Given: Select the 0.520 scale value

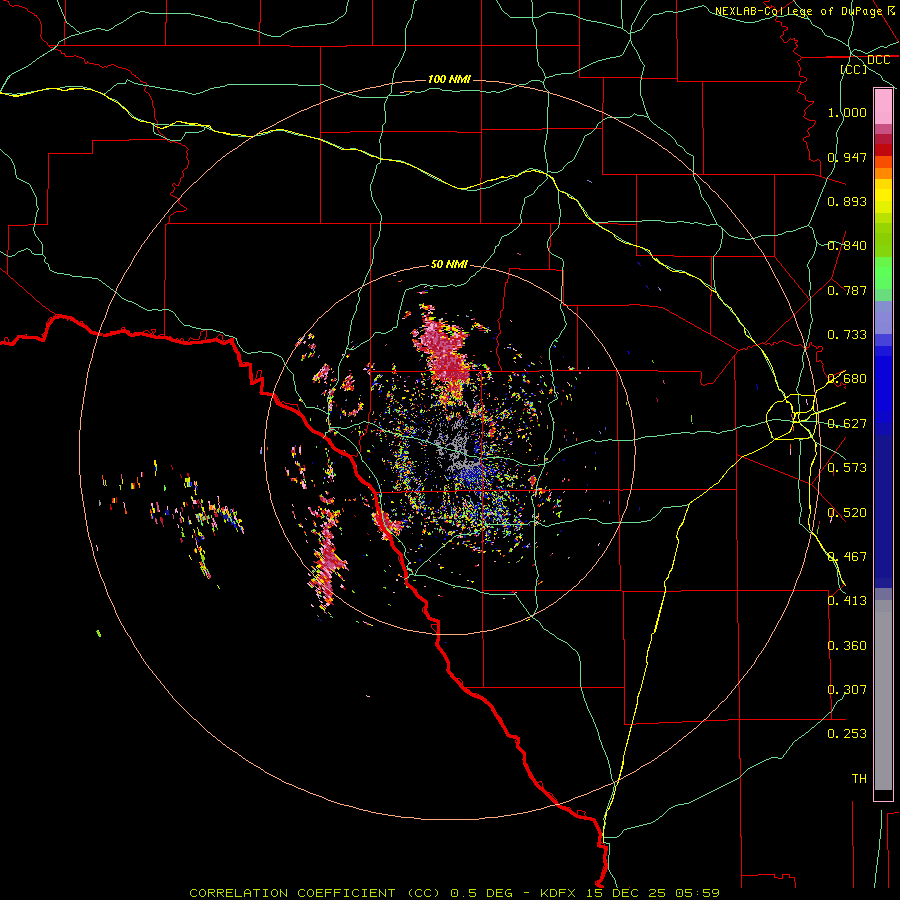Looking at the screenshot, I should (x=847, y=513).
